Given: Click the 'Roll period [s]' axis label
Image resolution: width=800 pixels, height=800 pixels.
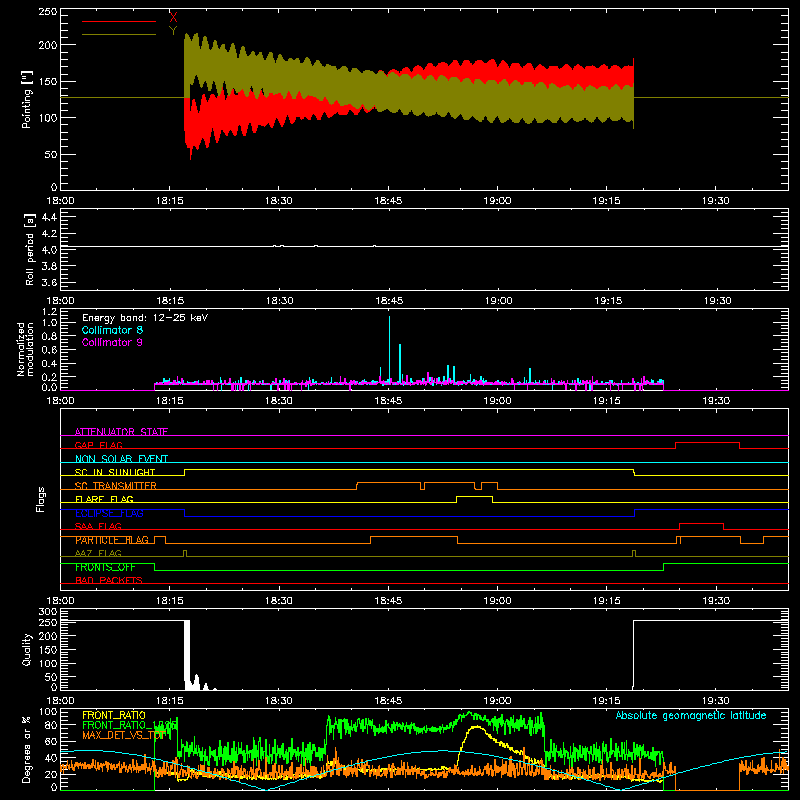Looking at the screenshot, I should 30,249.
